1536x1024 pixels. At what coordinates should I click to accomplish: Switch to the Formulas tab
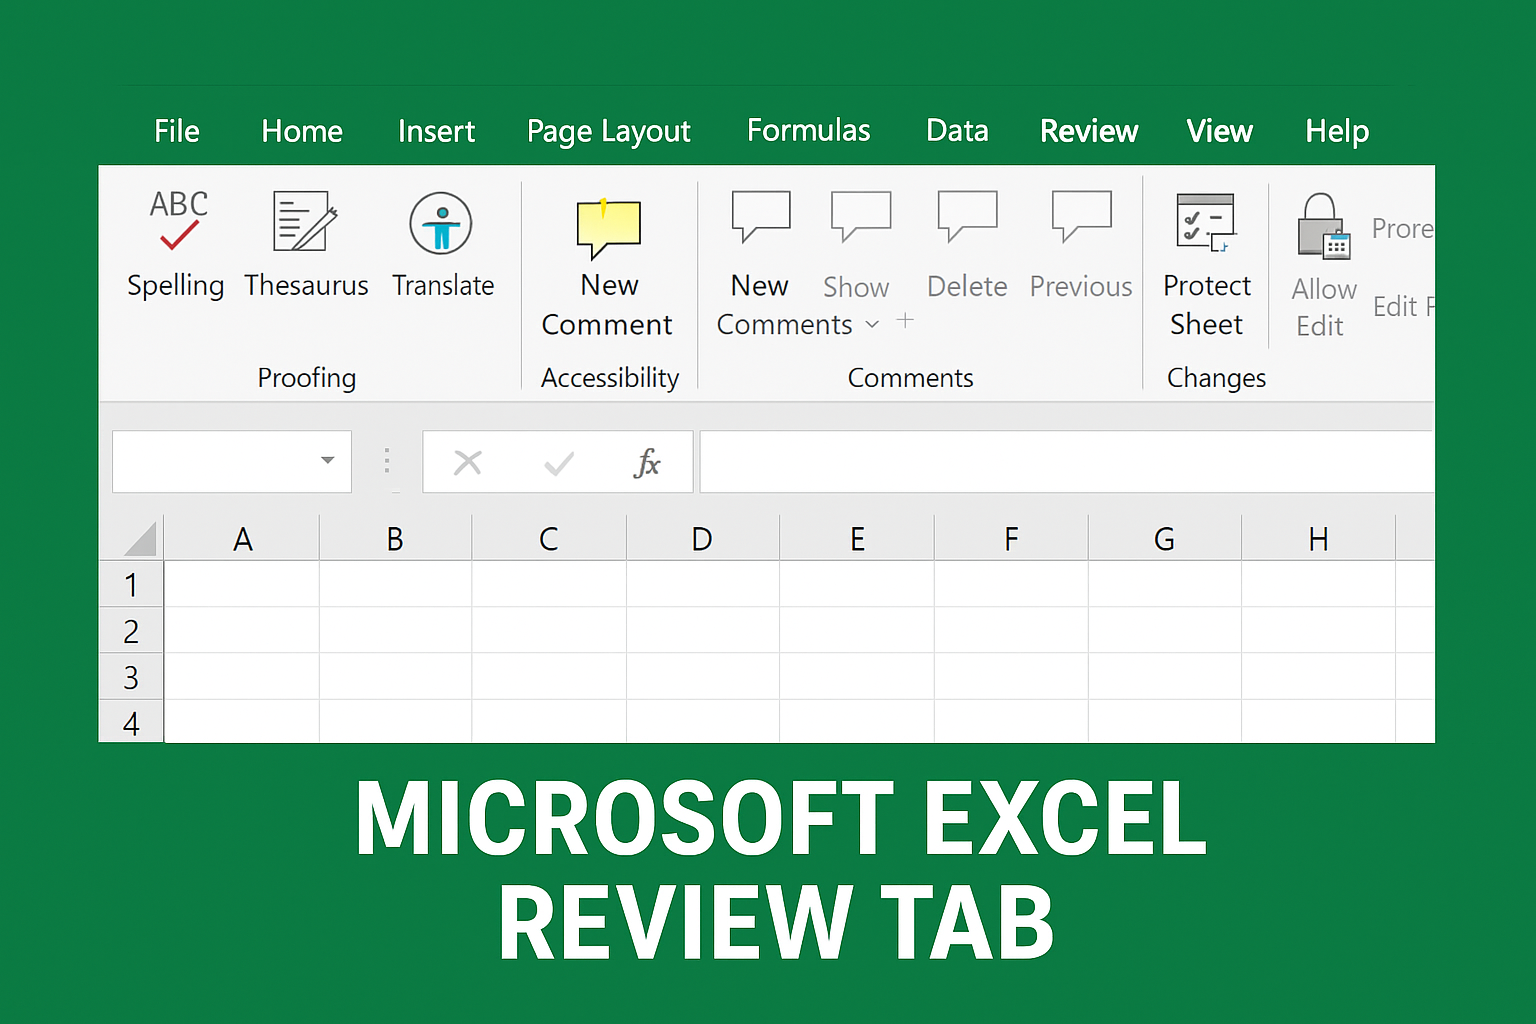pos(808,131)
